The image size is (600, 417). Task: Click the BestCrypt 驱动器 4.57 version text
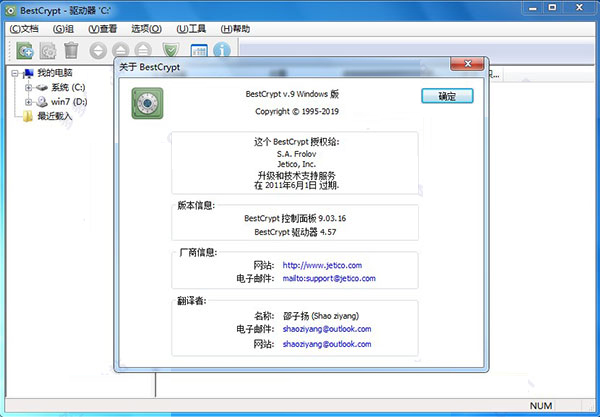(295, 232)
